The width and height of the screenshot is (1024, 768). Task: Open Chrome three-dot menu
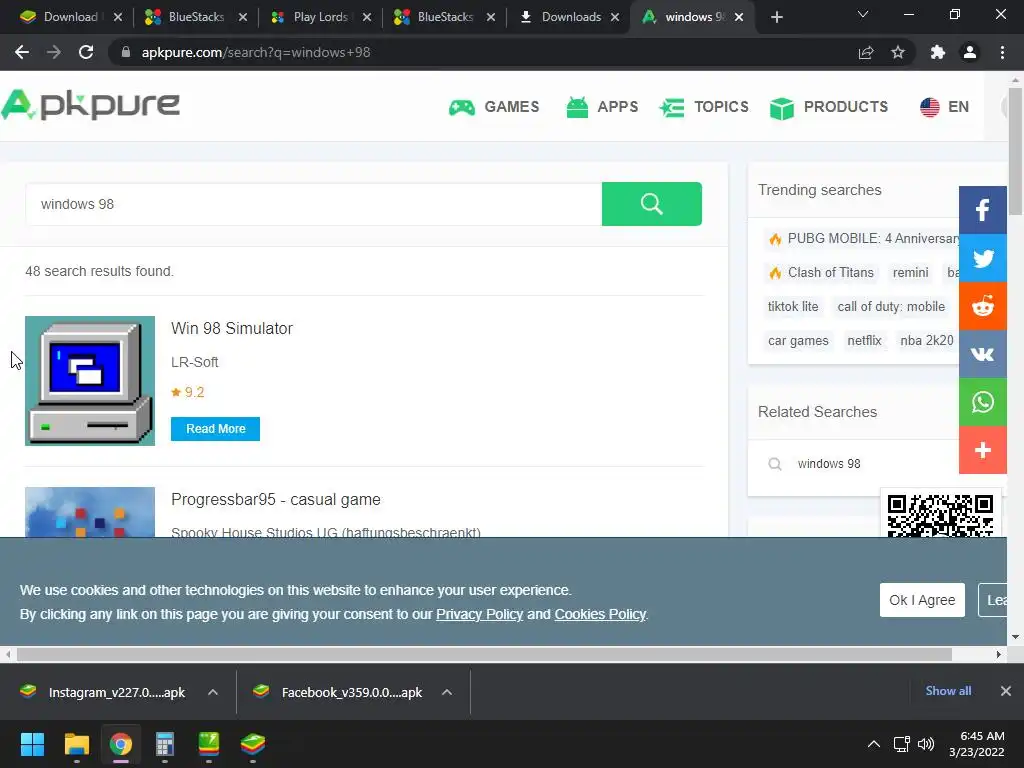pos(1002,52)
